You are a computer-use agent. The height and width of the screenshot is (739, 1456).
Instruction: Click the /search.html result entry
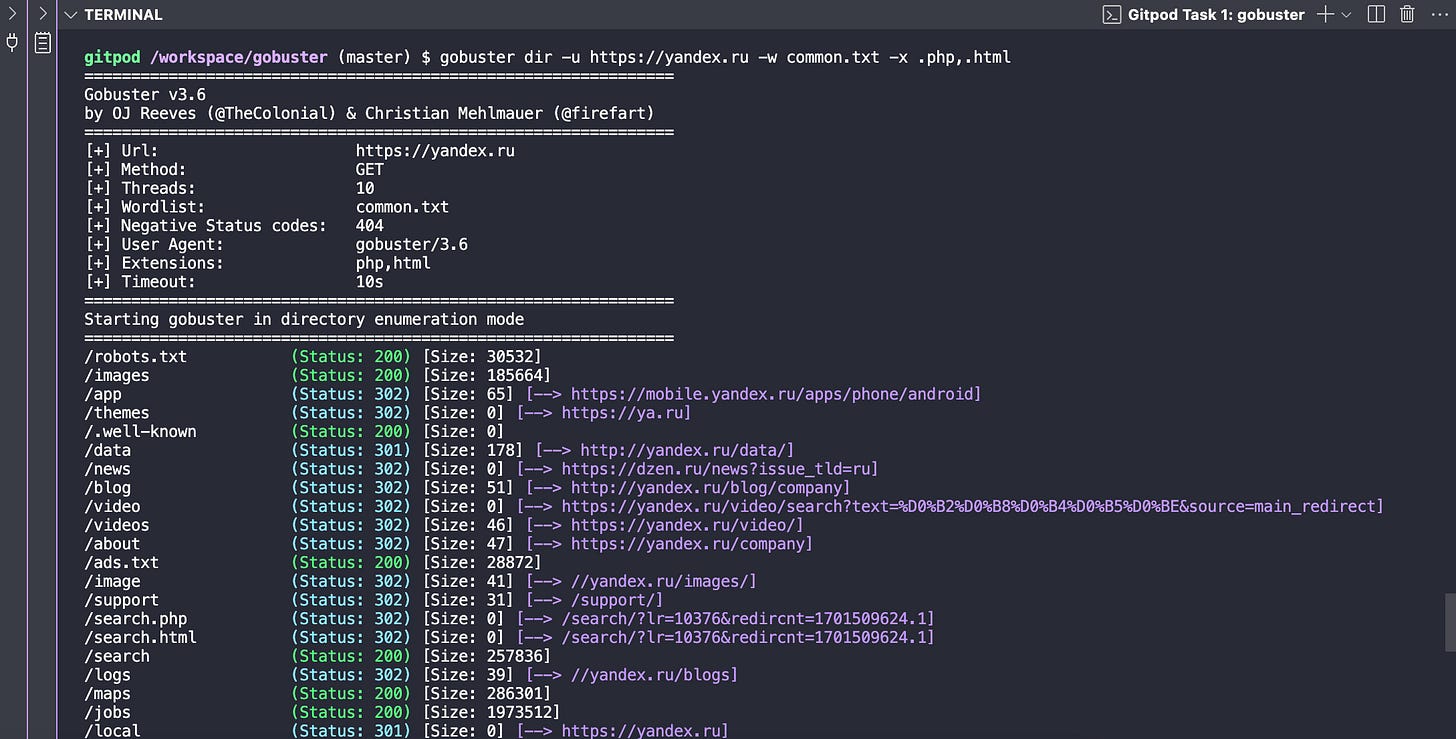[140, 637]
